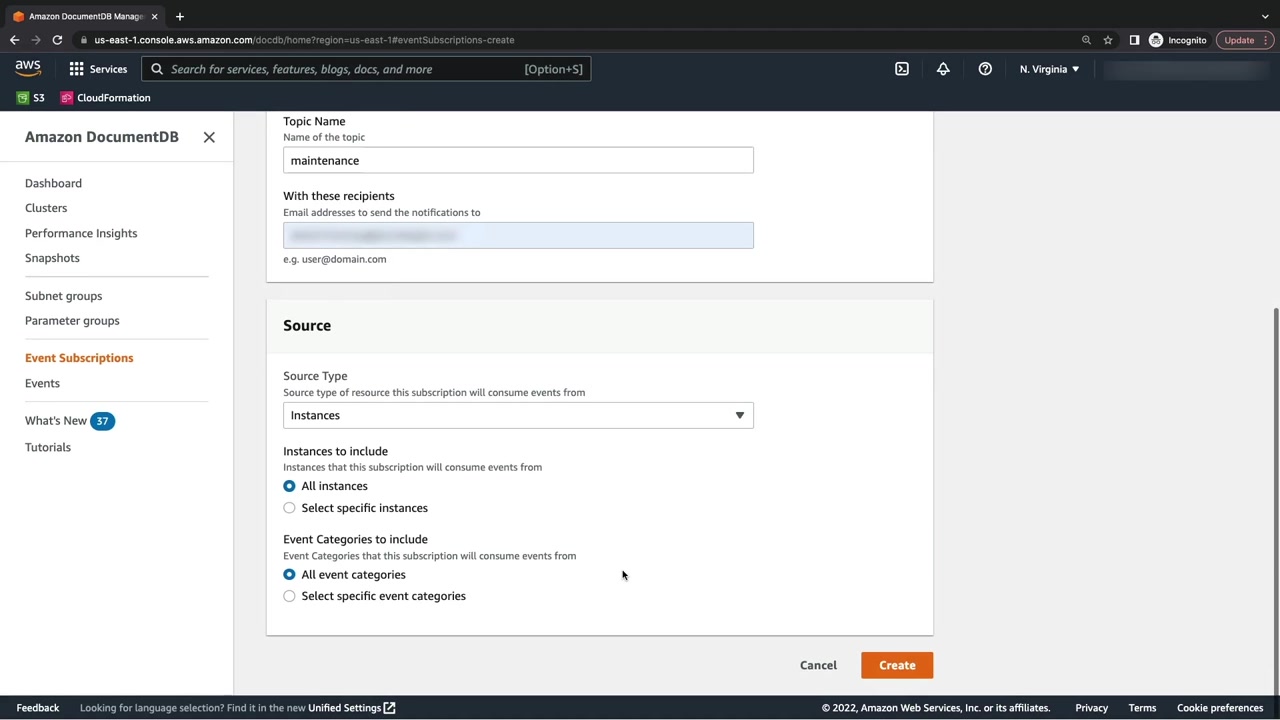
Task: Open the help question mark icon
Action: (x=985, y=69)
